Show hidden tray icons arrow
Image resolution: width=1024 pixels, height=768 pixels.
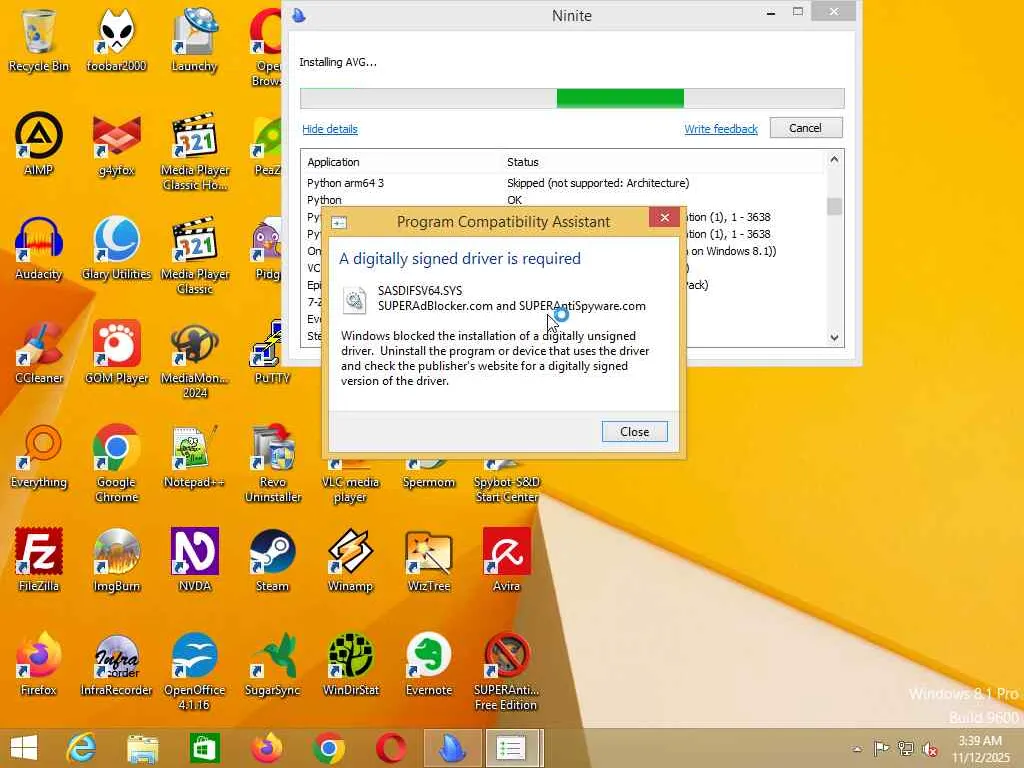857,749
